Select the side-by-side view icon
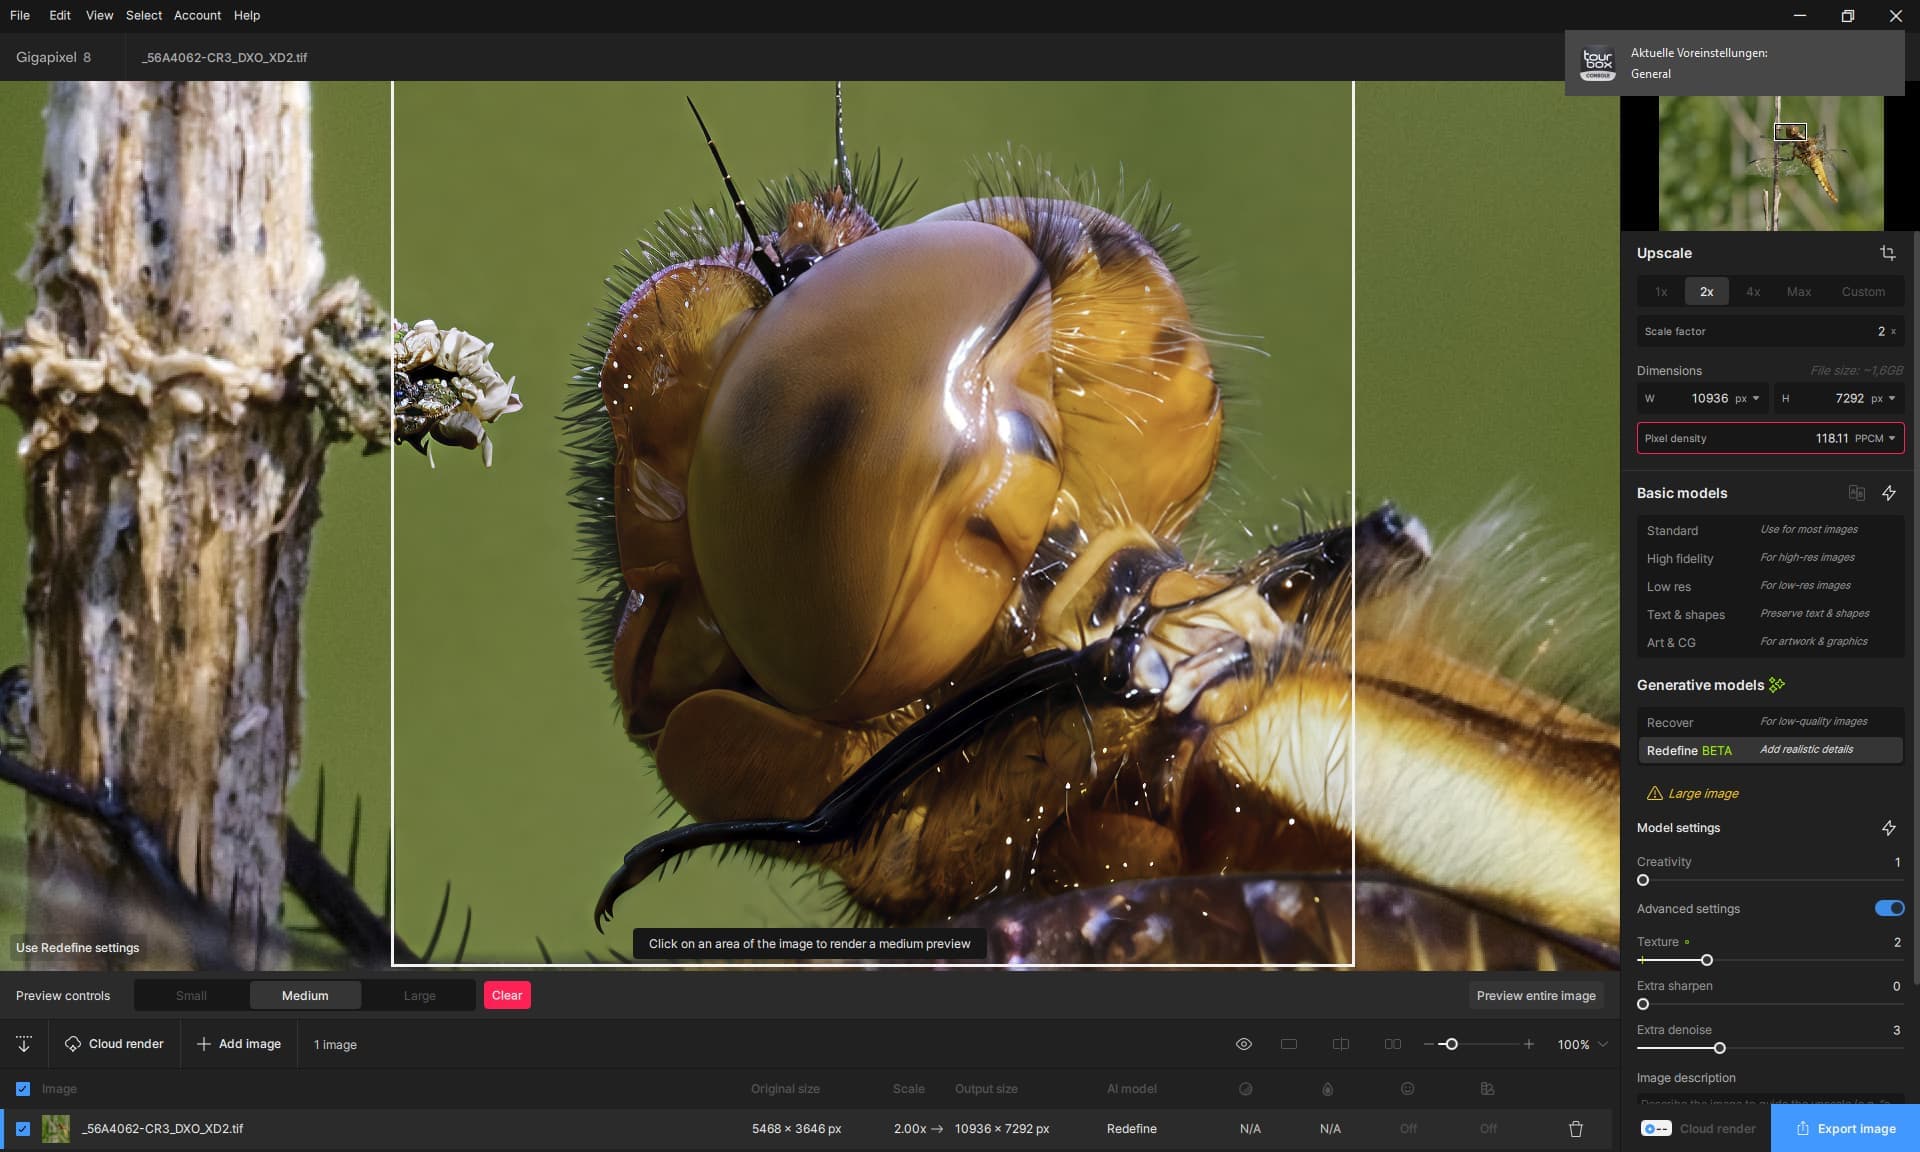The height and width of the screenshot is (1152, 1920). 1392,1044
